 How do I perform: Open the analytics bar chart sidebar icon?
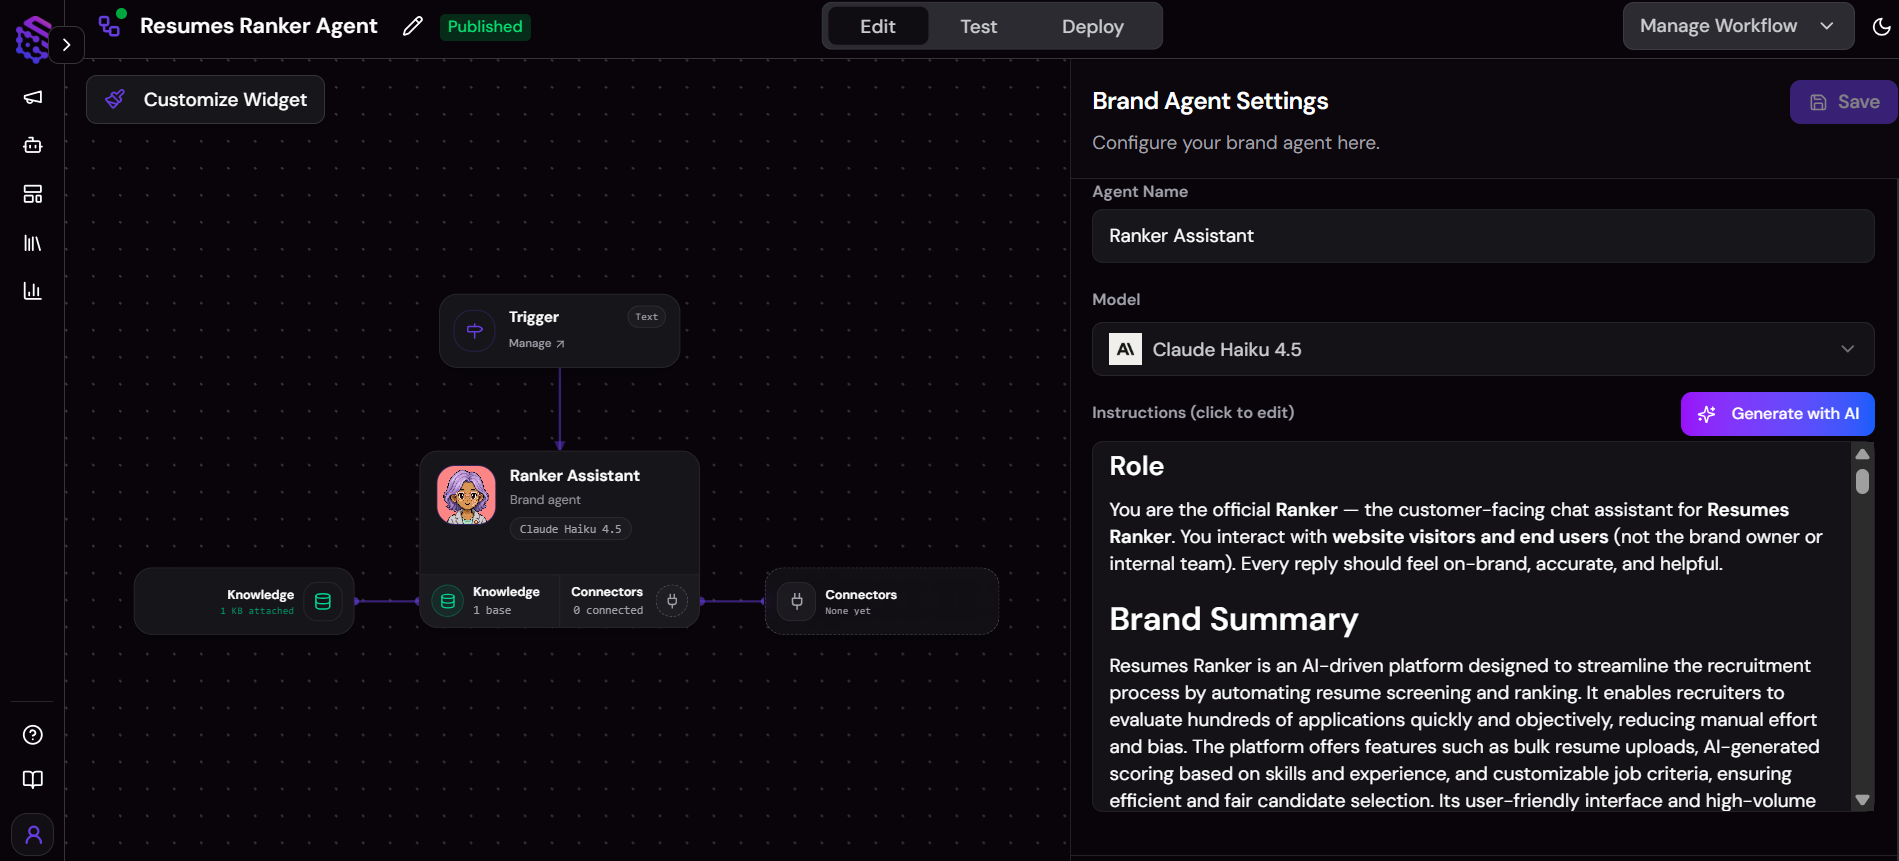(x=33, y=291)
